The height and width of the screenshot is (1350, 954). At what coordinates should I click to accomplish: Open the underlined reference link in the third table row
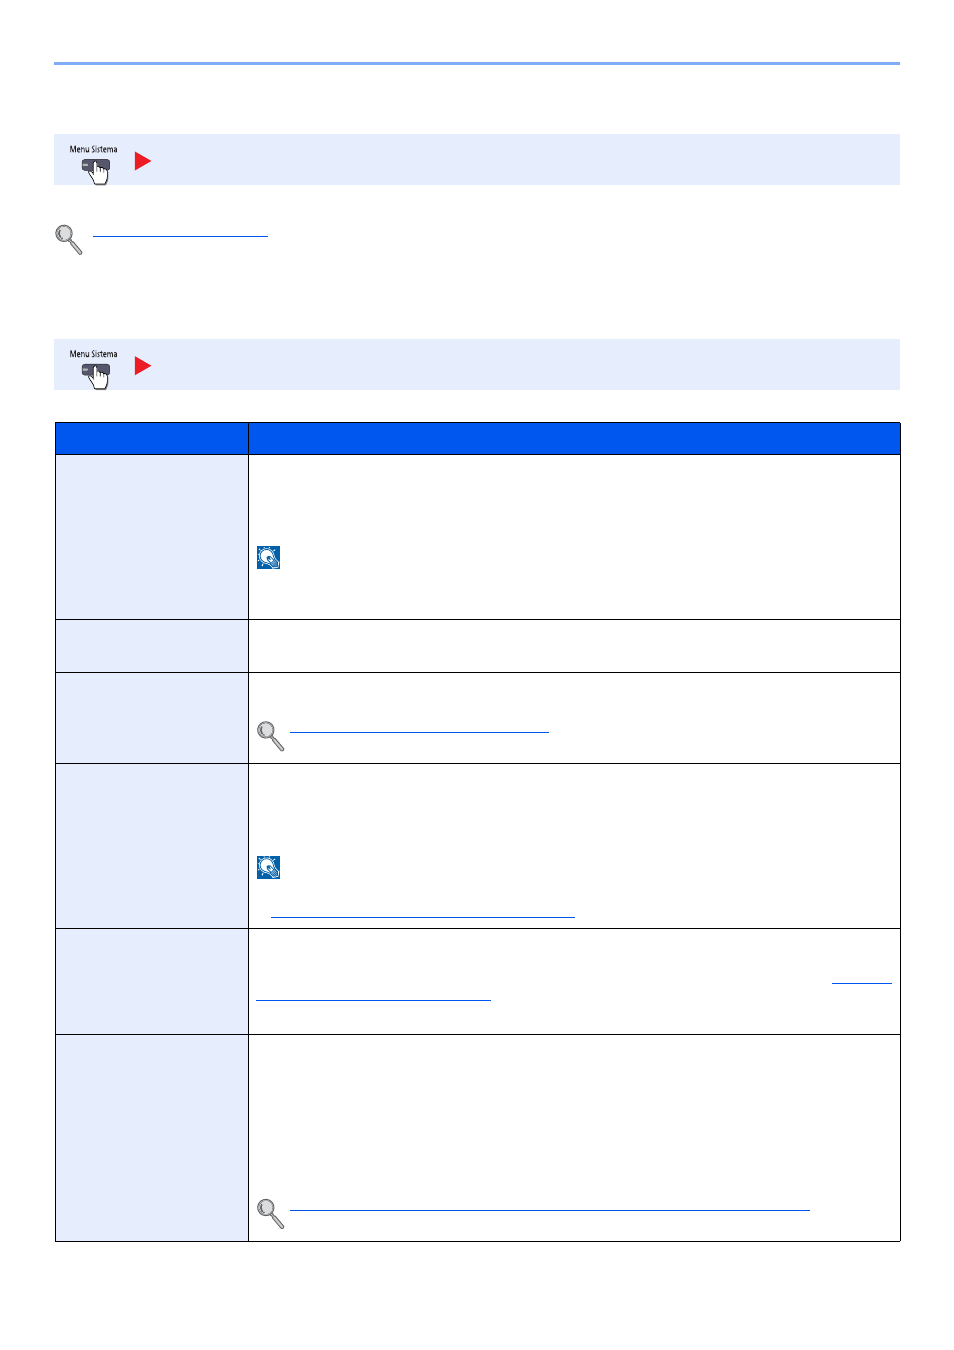click(419, 726)
